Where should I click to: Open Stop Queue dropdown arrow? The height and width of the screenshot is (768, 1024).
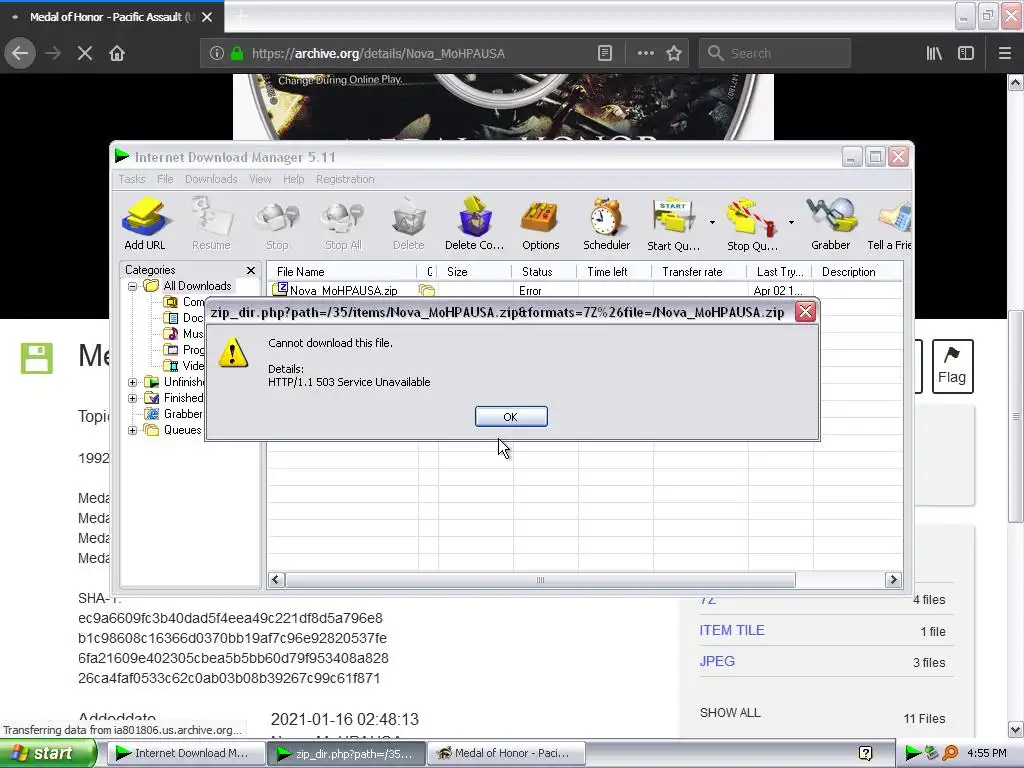click(791, 223)
